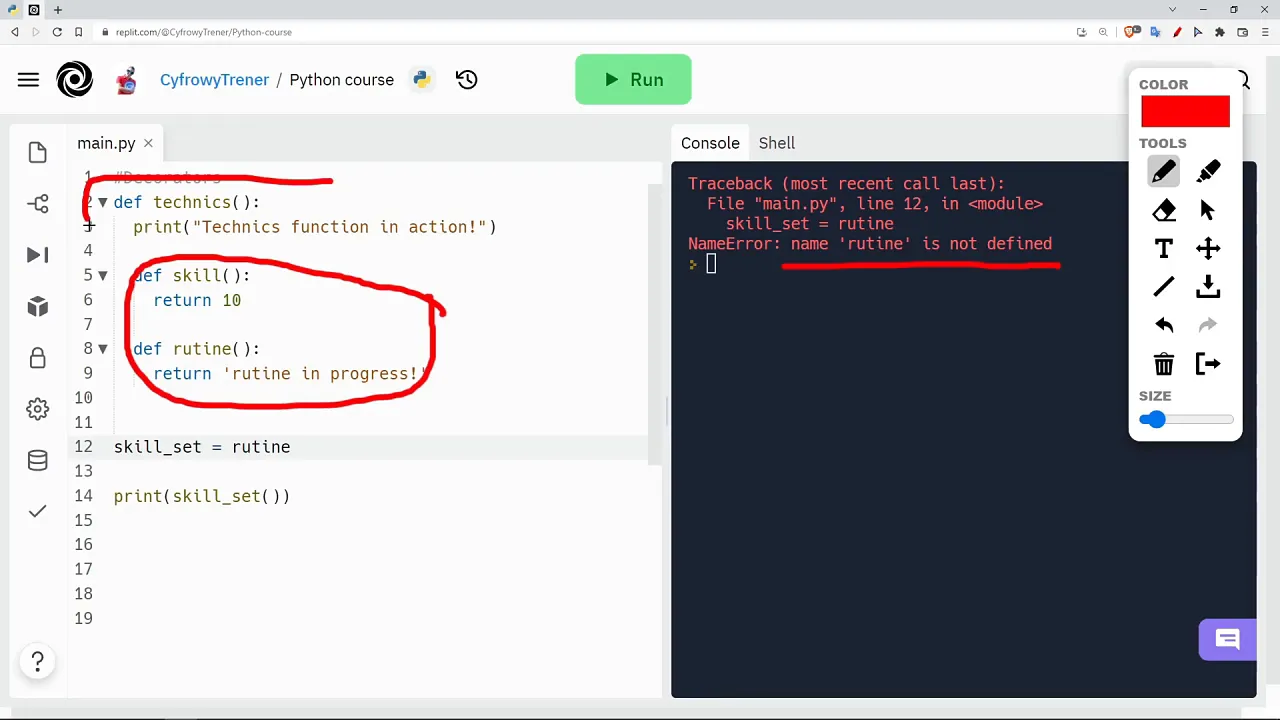Collapse the rutine function fold arrow
The width and height of the screenshot is (1280, 720).
102,349
